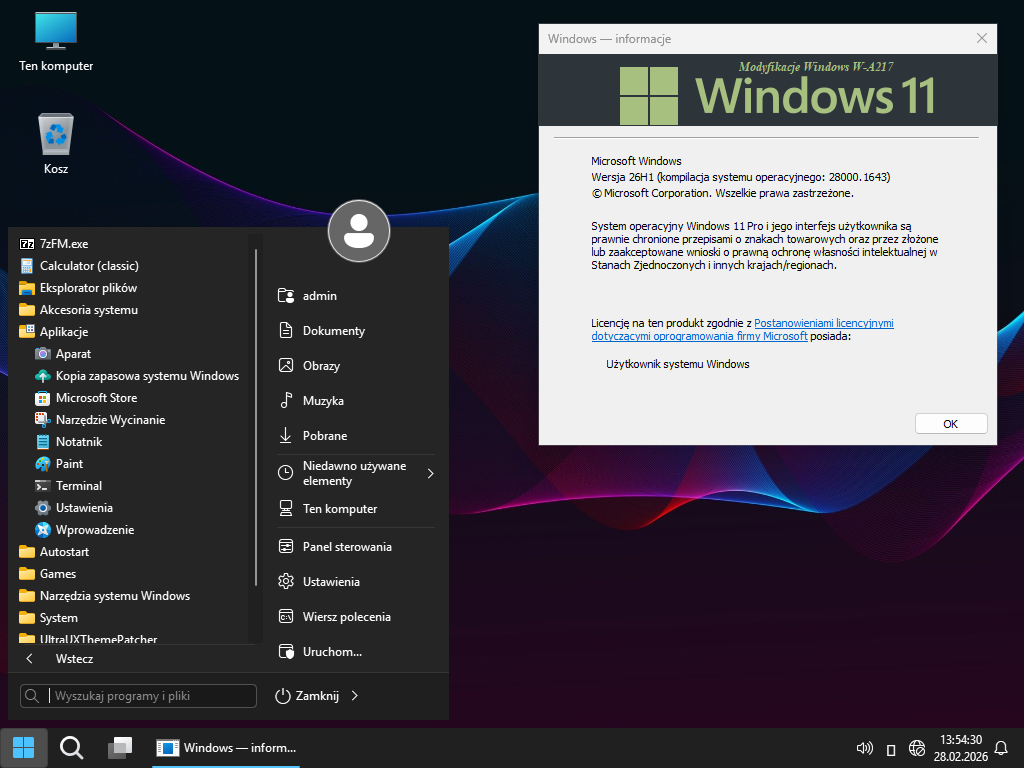
Task: Expand Niedawno używane elementy submenu
Action: click(430, 473)
